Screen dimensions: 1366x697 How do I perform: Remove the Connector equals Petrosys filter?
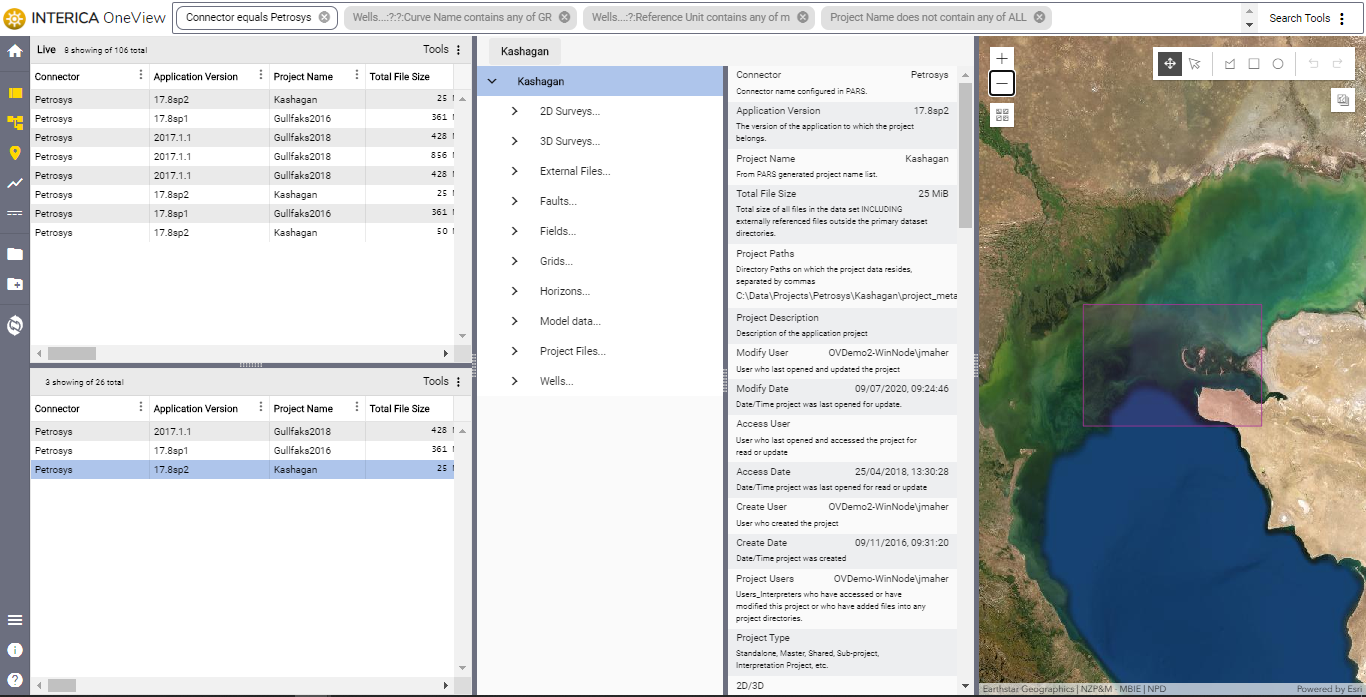click(324, 18)
